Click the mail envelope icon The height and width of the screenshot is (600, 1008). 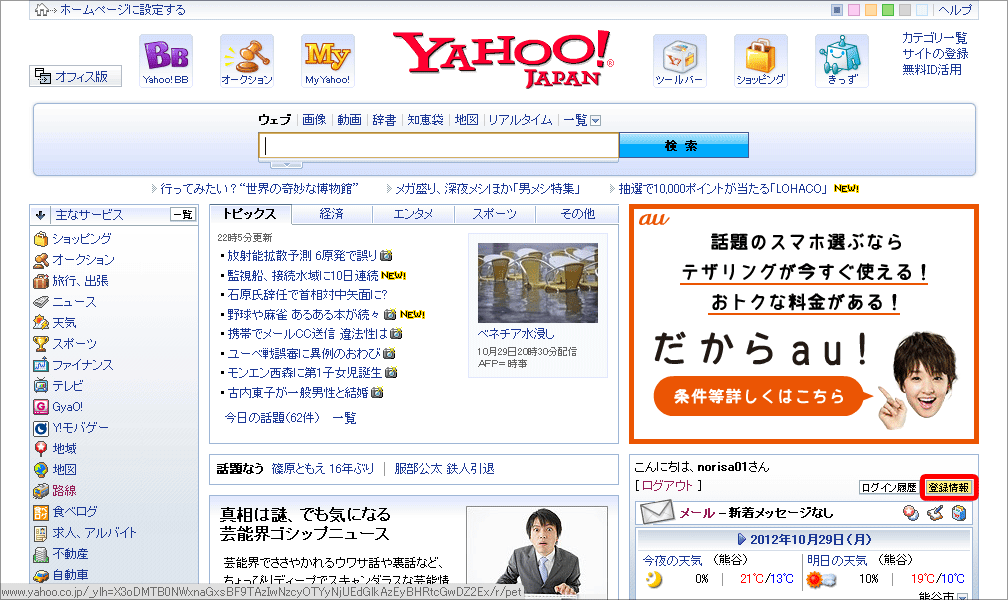click(x=656, y=513)
